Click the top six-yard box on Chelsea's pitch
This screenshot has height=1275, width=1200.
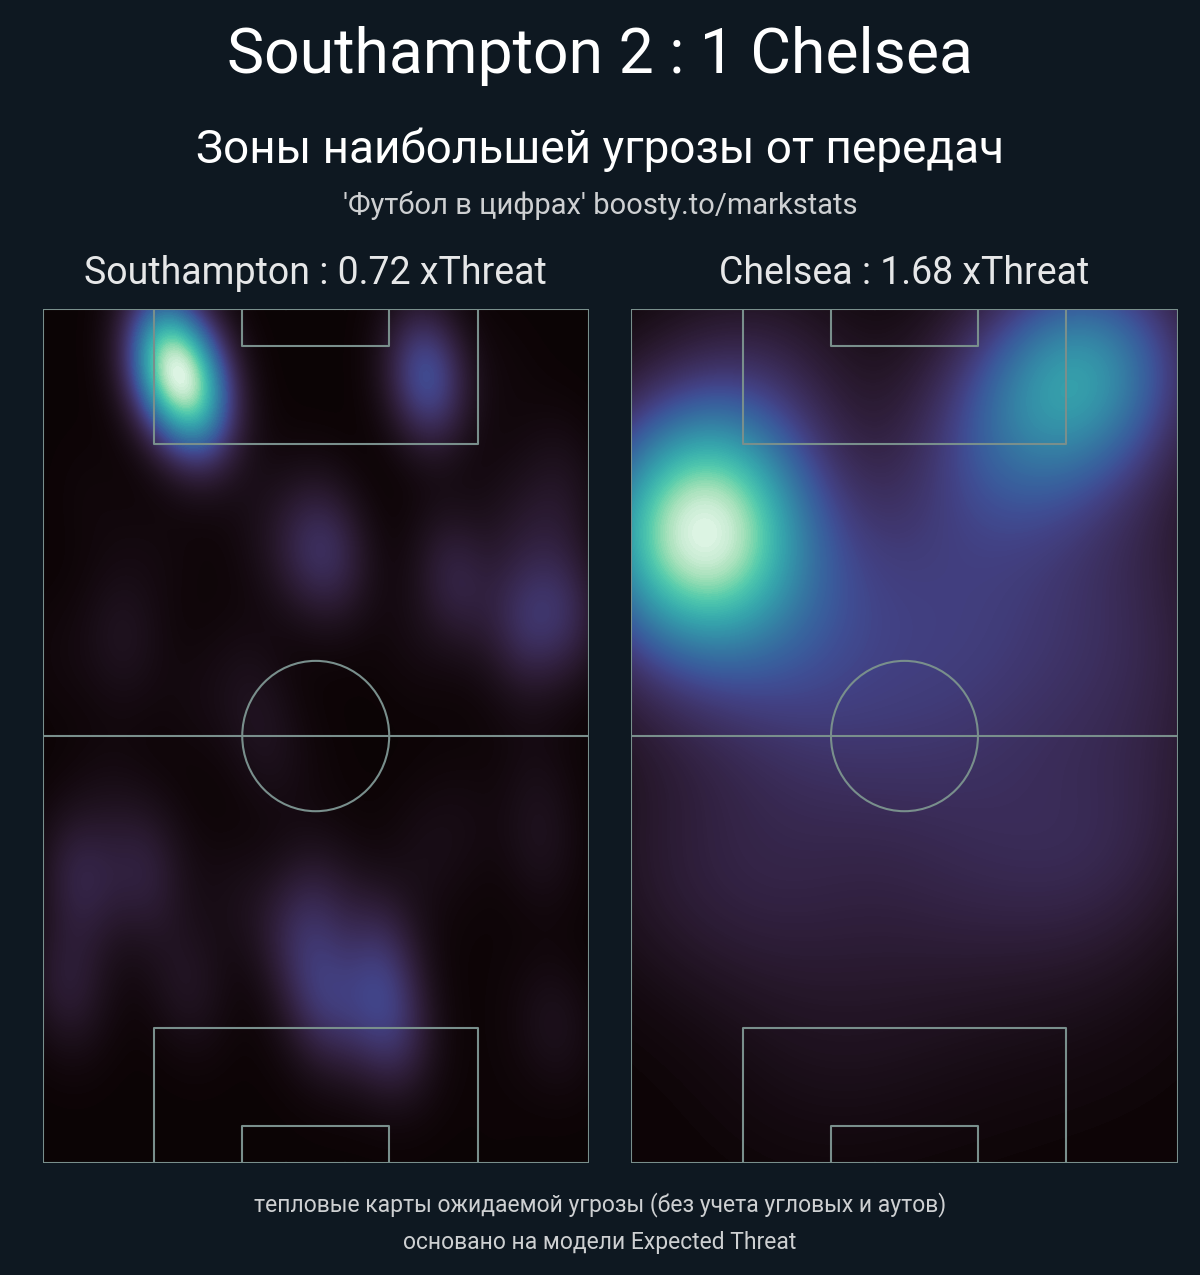tap(904, 328)
